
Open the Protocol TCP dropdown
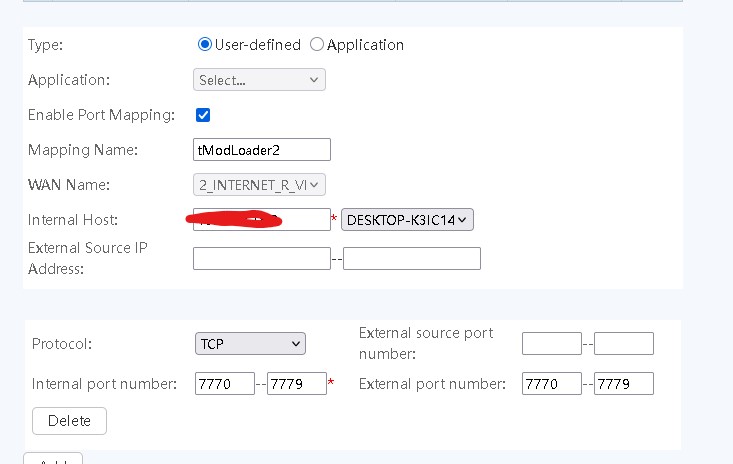[x=250, y=344]
